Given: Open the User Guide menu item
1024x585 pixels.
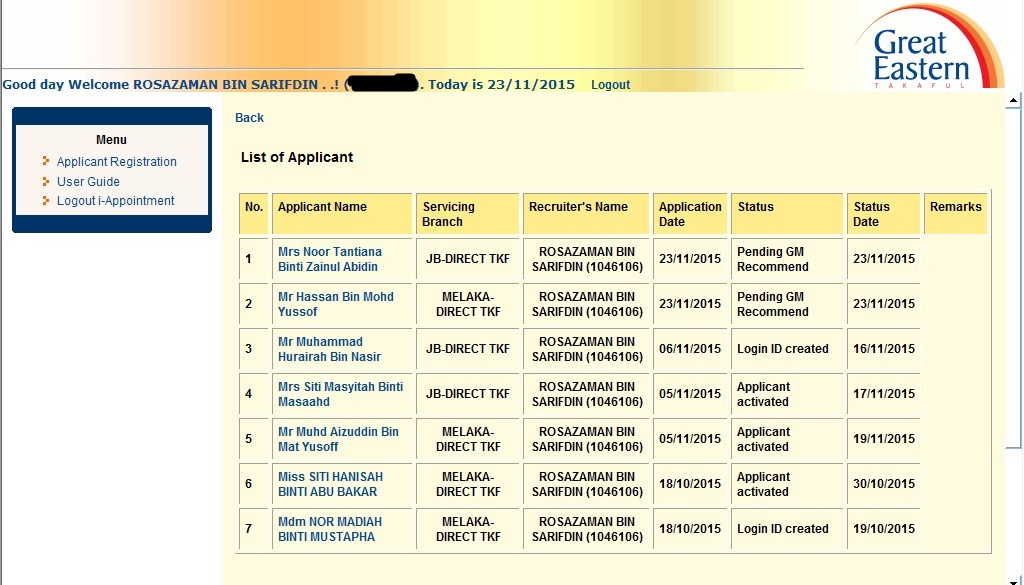Looking at the screenshot, I should pos(88,182).
